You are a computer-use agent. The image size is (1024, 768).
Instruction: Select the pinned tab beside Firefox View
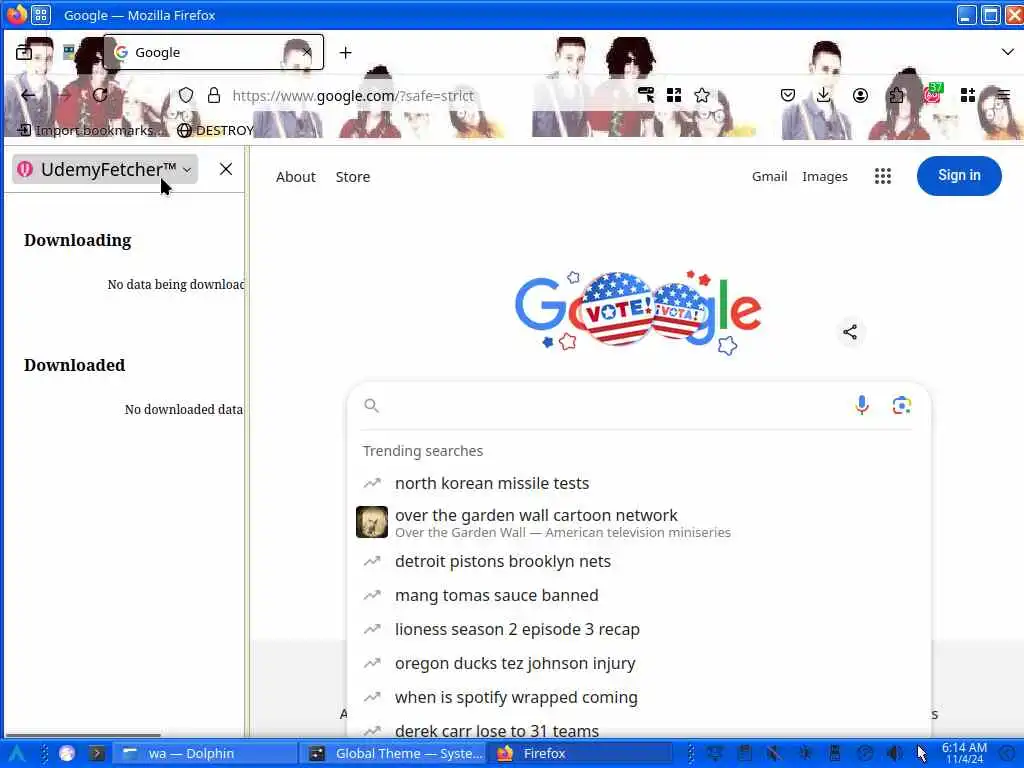(69, 52)
